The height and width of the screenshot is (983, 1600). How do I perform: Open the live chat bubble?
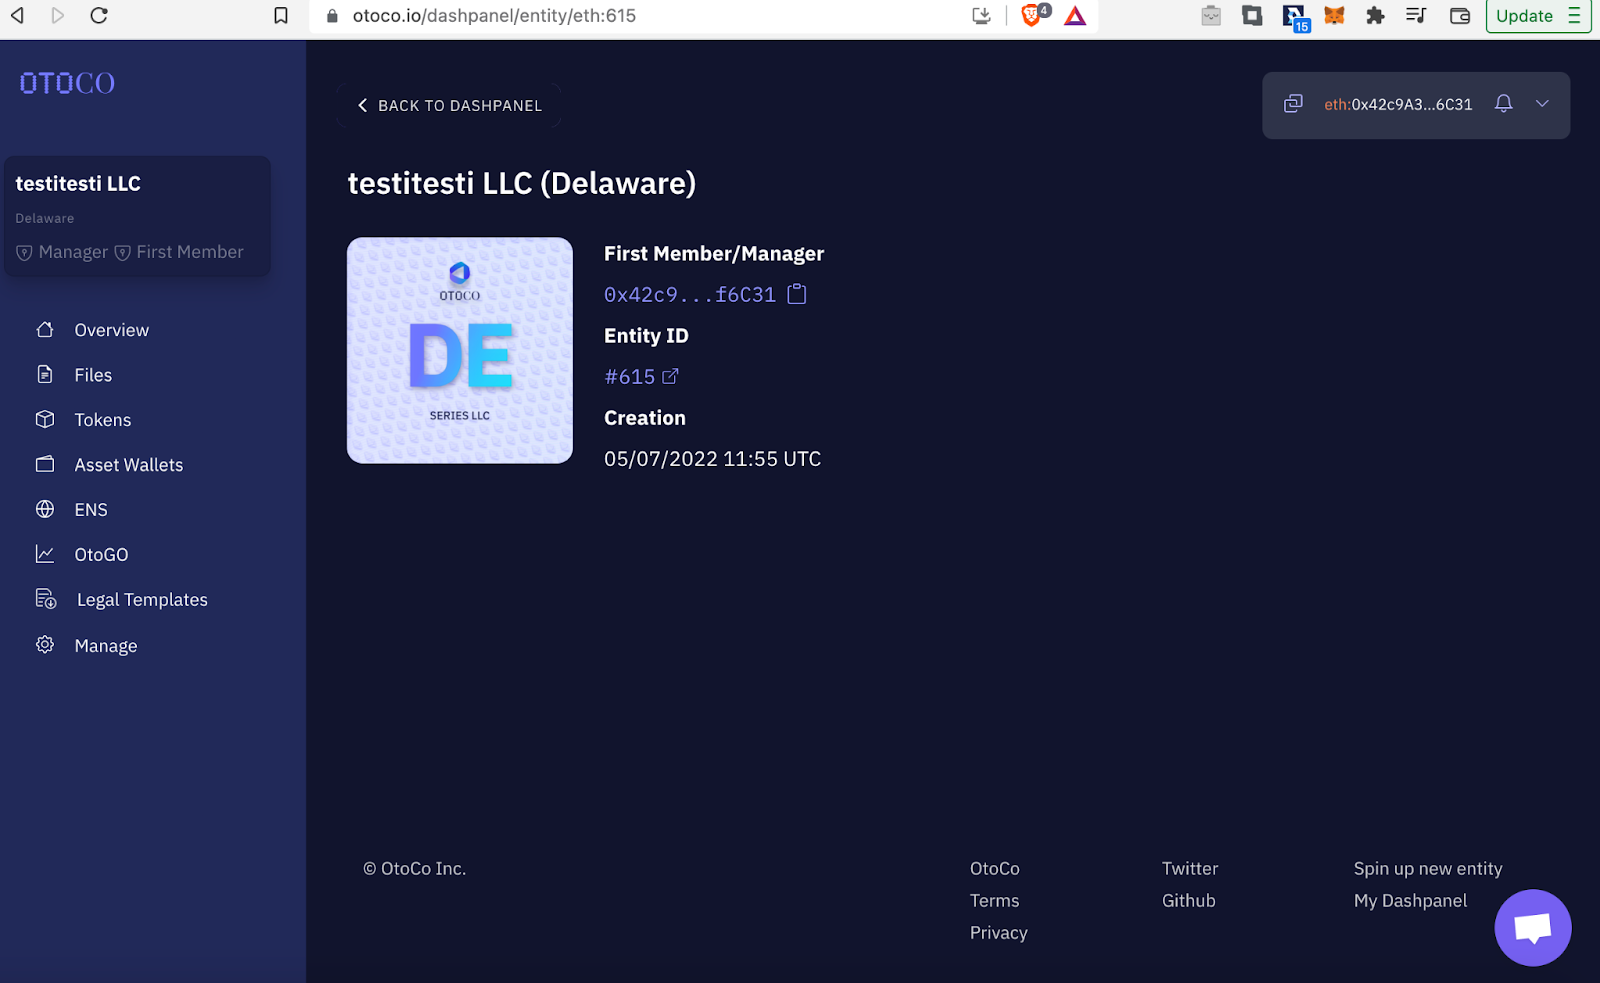click(1532, 927)
